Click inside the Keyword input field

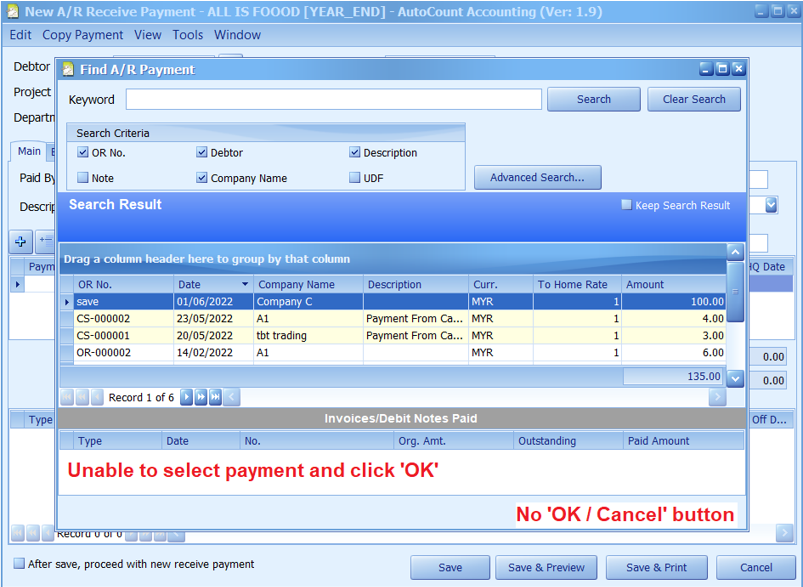point(333,99)
